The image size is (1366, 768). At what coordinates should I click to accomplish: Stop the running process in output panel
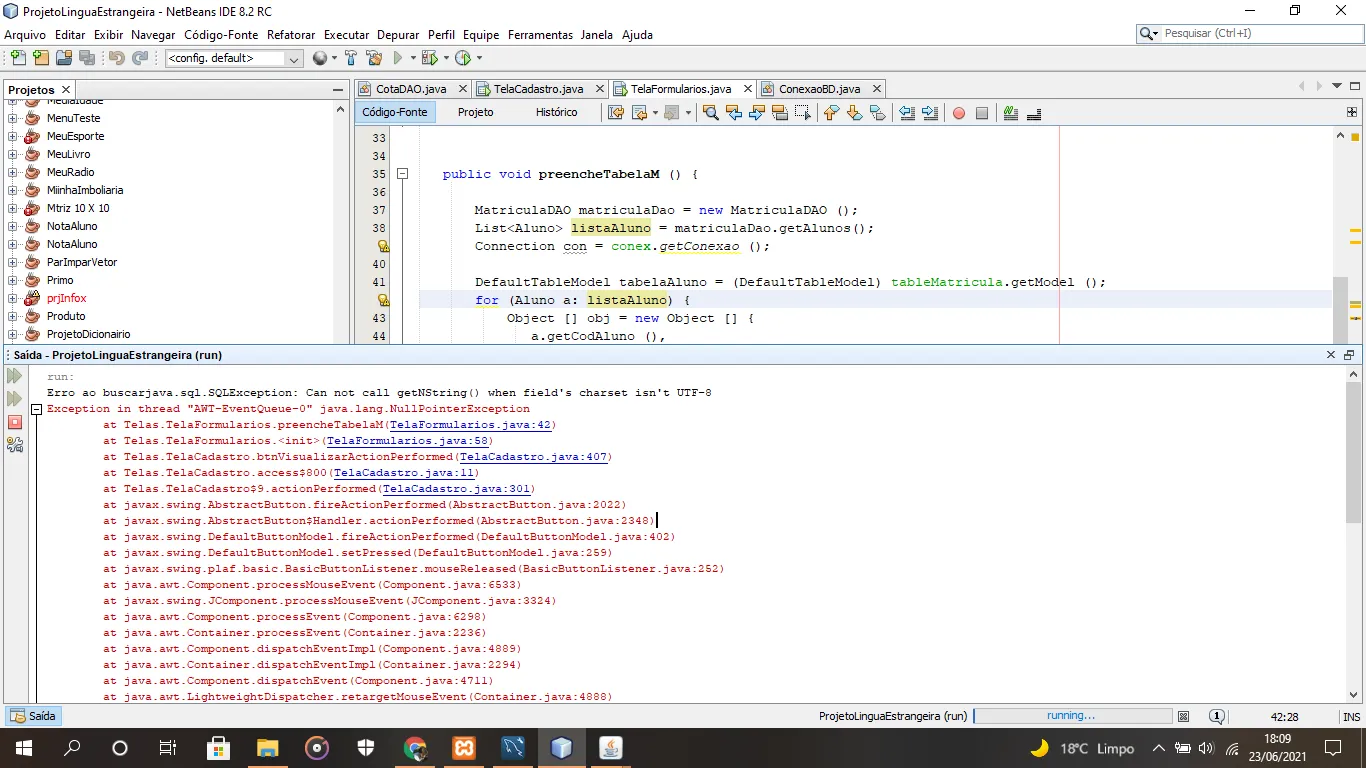pyautogui.click(x=14, y=422)
